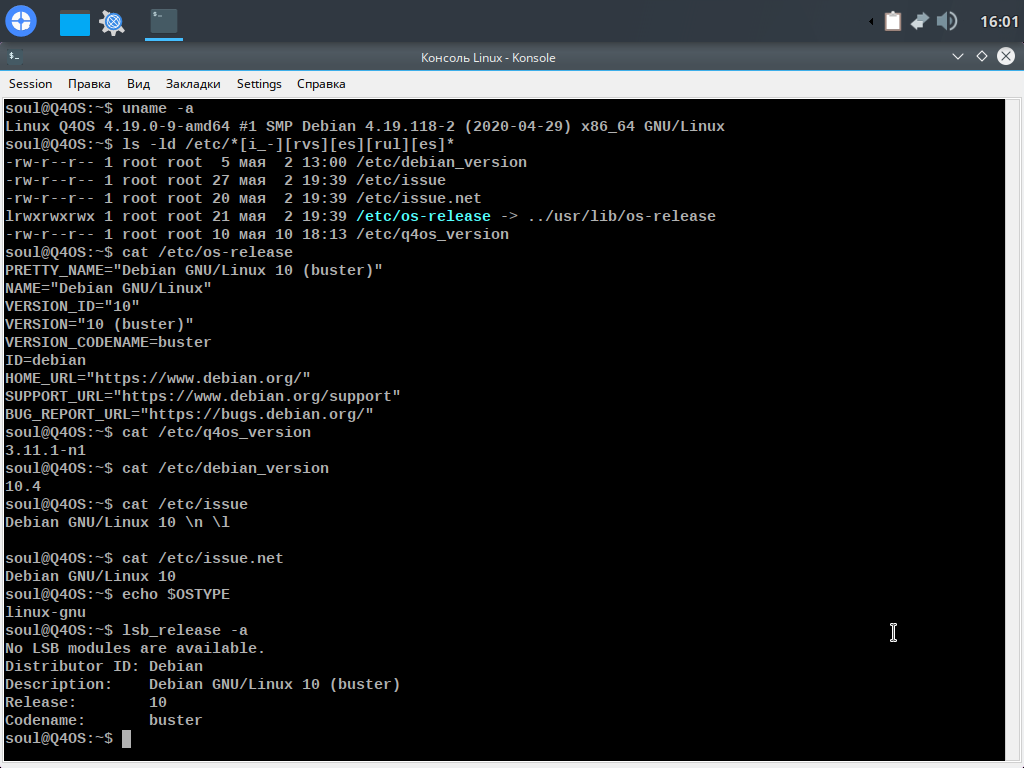Image resolution: width=1024 pixels, height=768 pixels.
Task: Launch the web browser taskbar icon
Action: click(112, 22)
